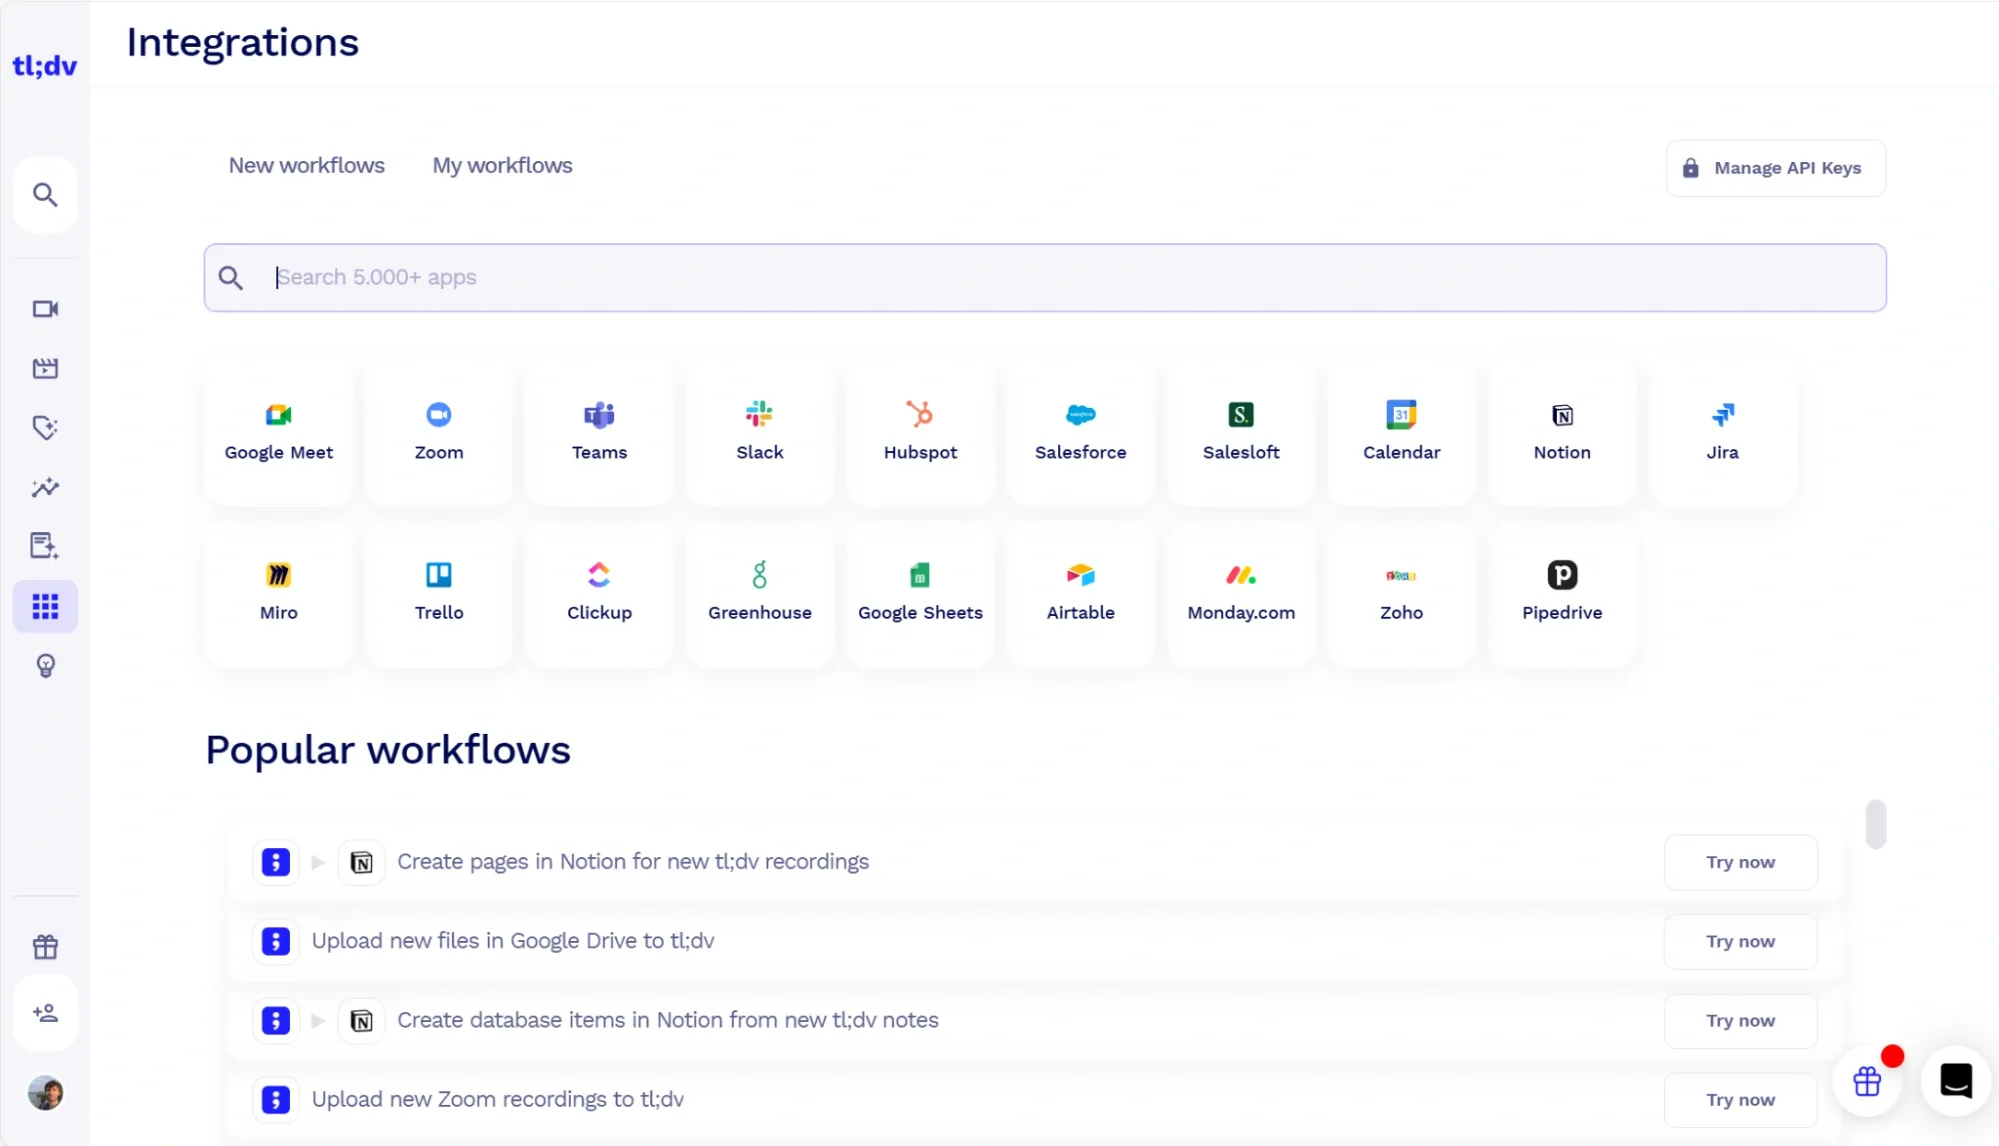
Task: Choose the Hubspot integration tile
Action: click(920, 432)
